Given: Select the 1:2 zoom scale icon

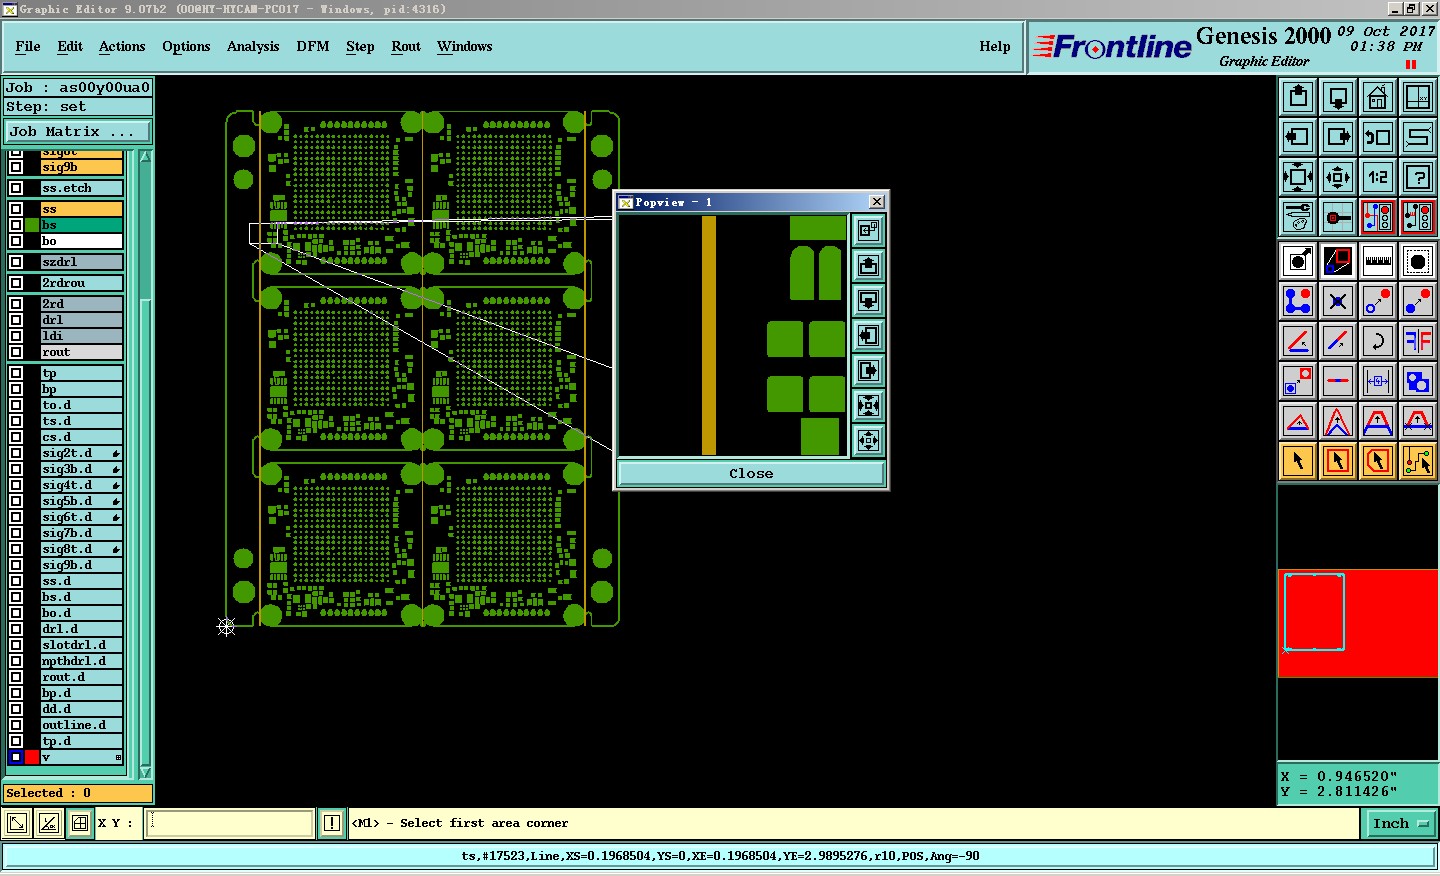Looking at the screenshot, I should point(1378,177).
